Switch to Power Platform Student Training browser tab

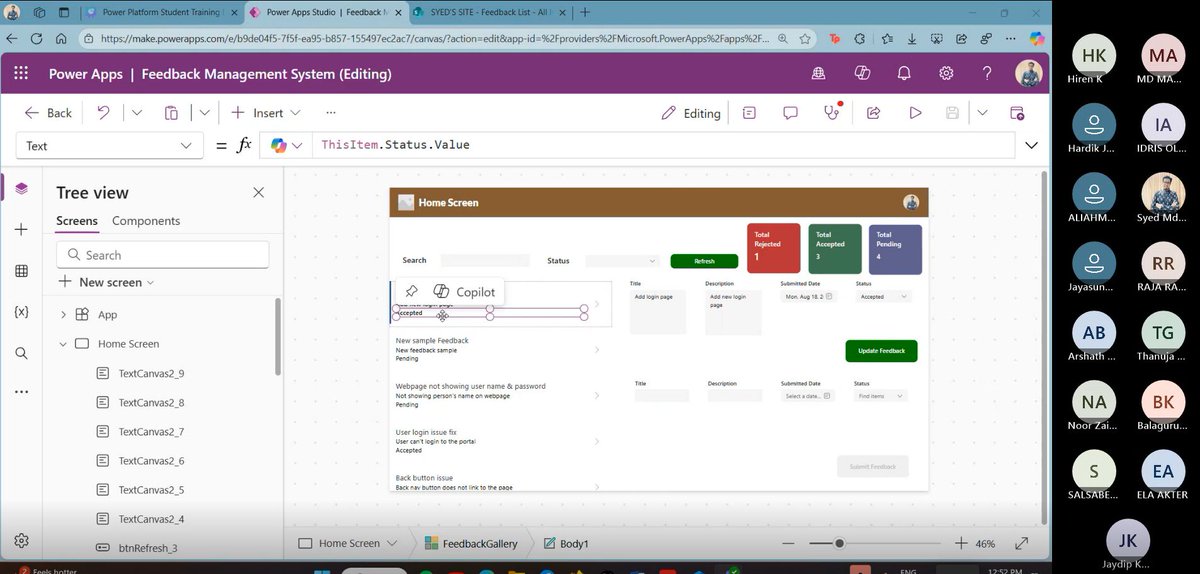160,13
